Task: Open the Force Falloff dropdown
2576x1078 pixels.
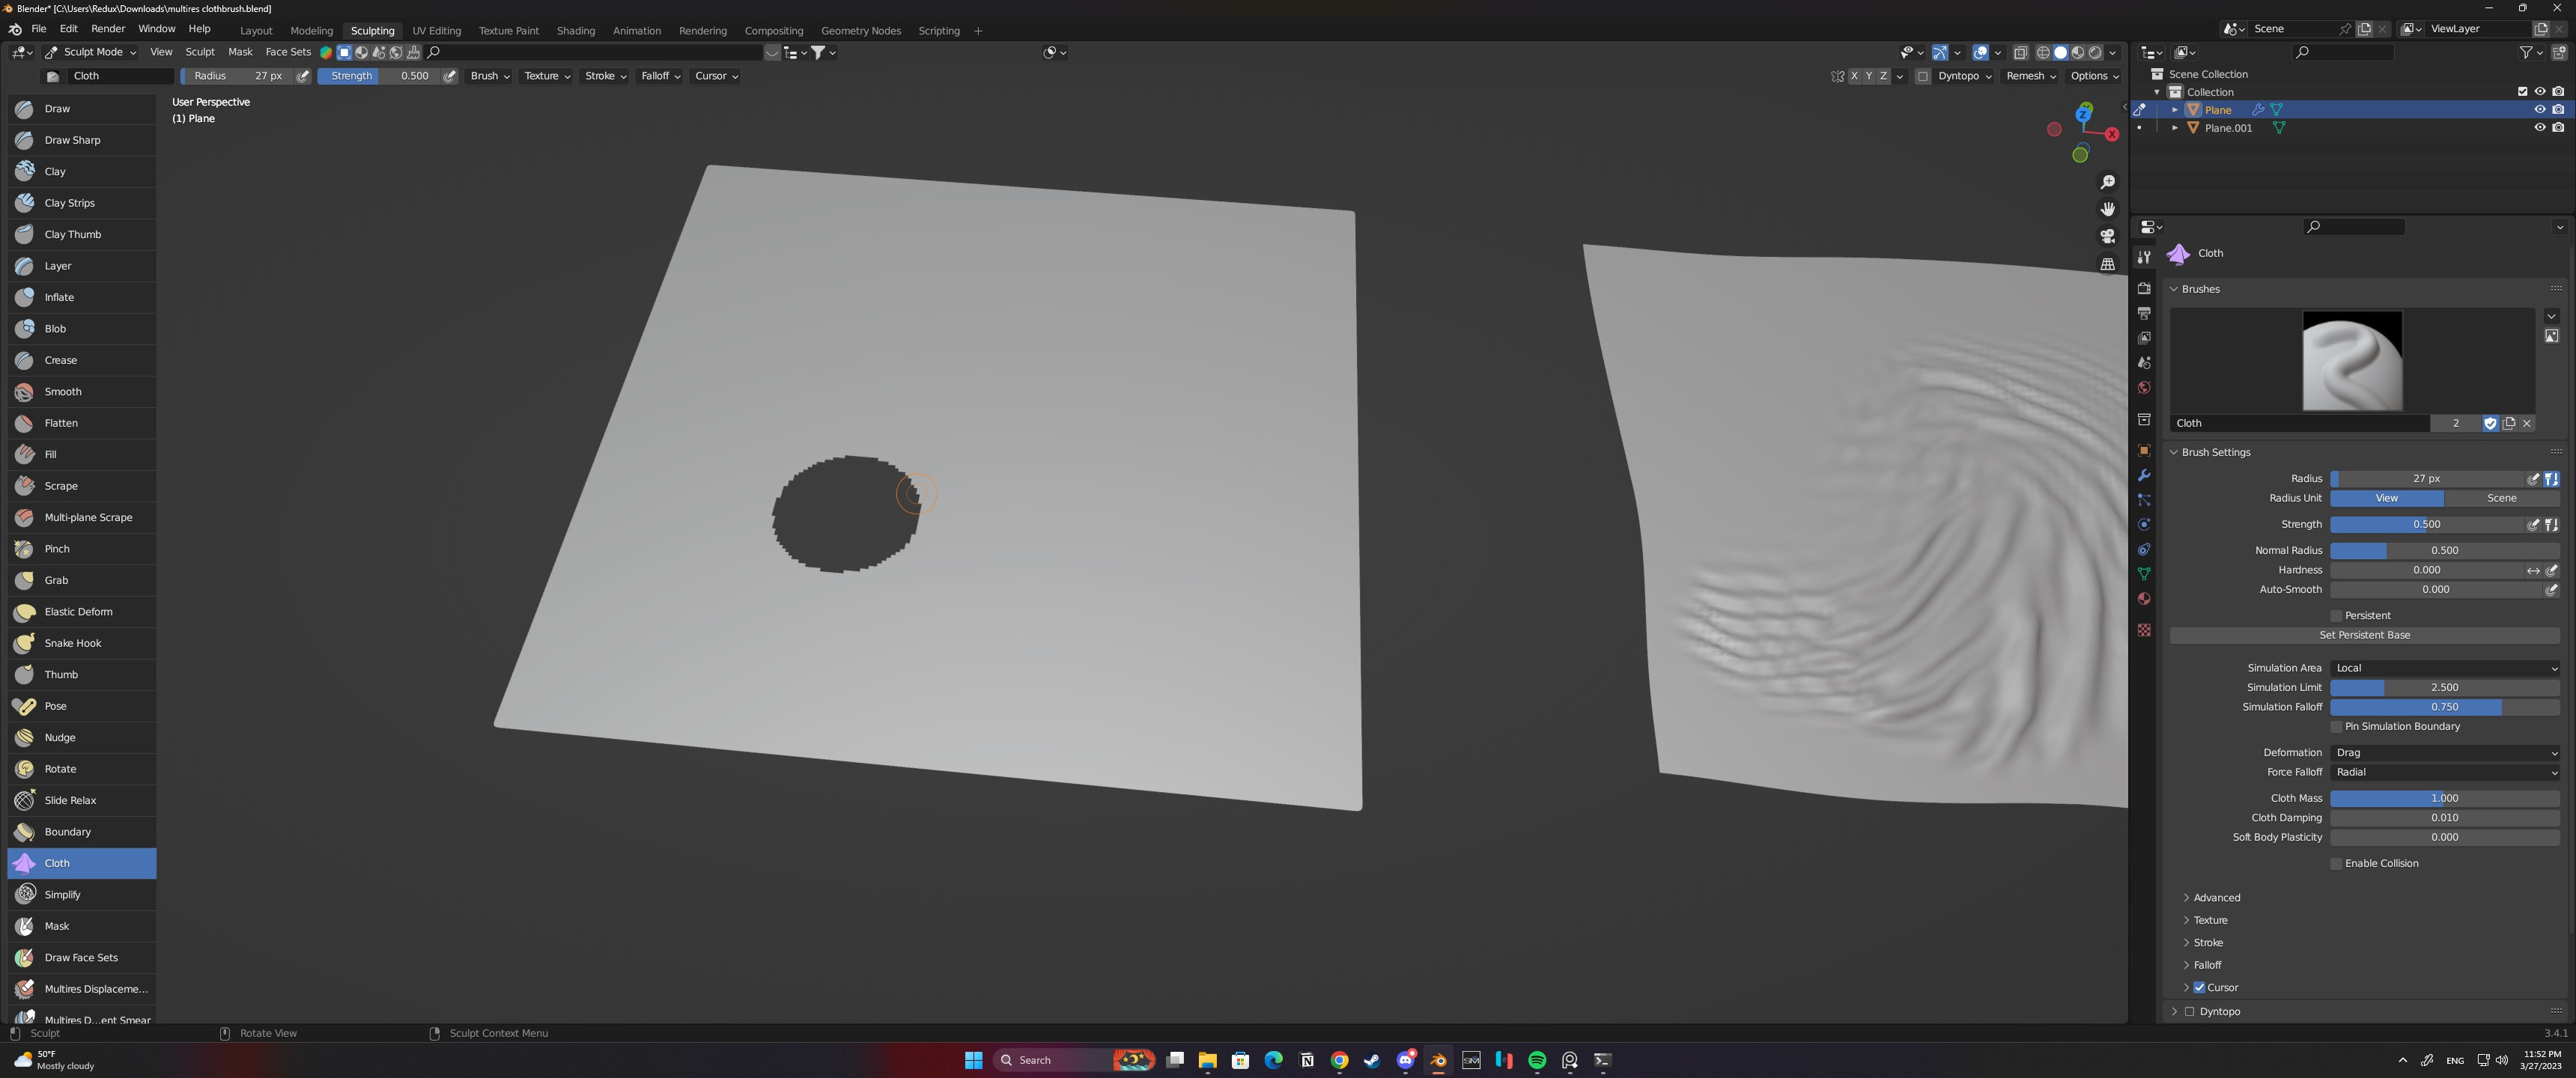Action: 2444,772
